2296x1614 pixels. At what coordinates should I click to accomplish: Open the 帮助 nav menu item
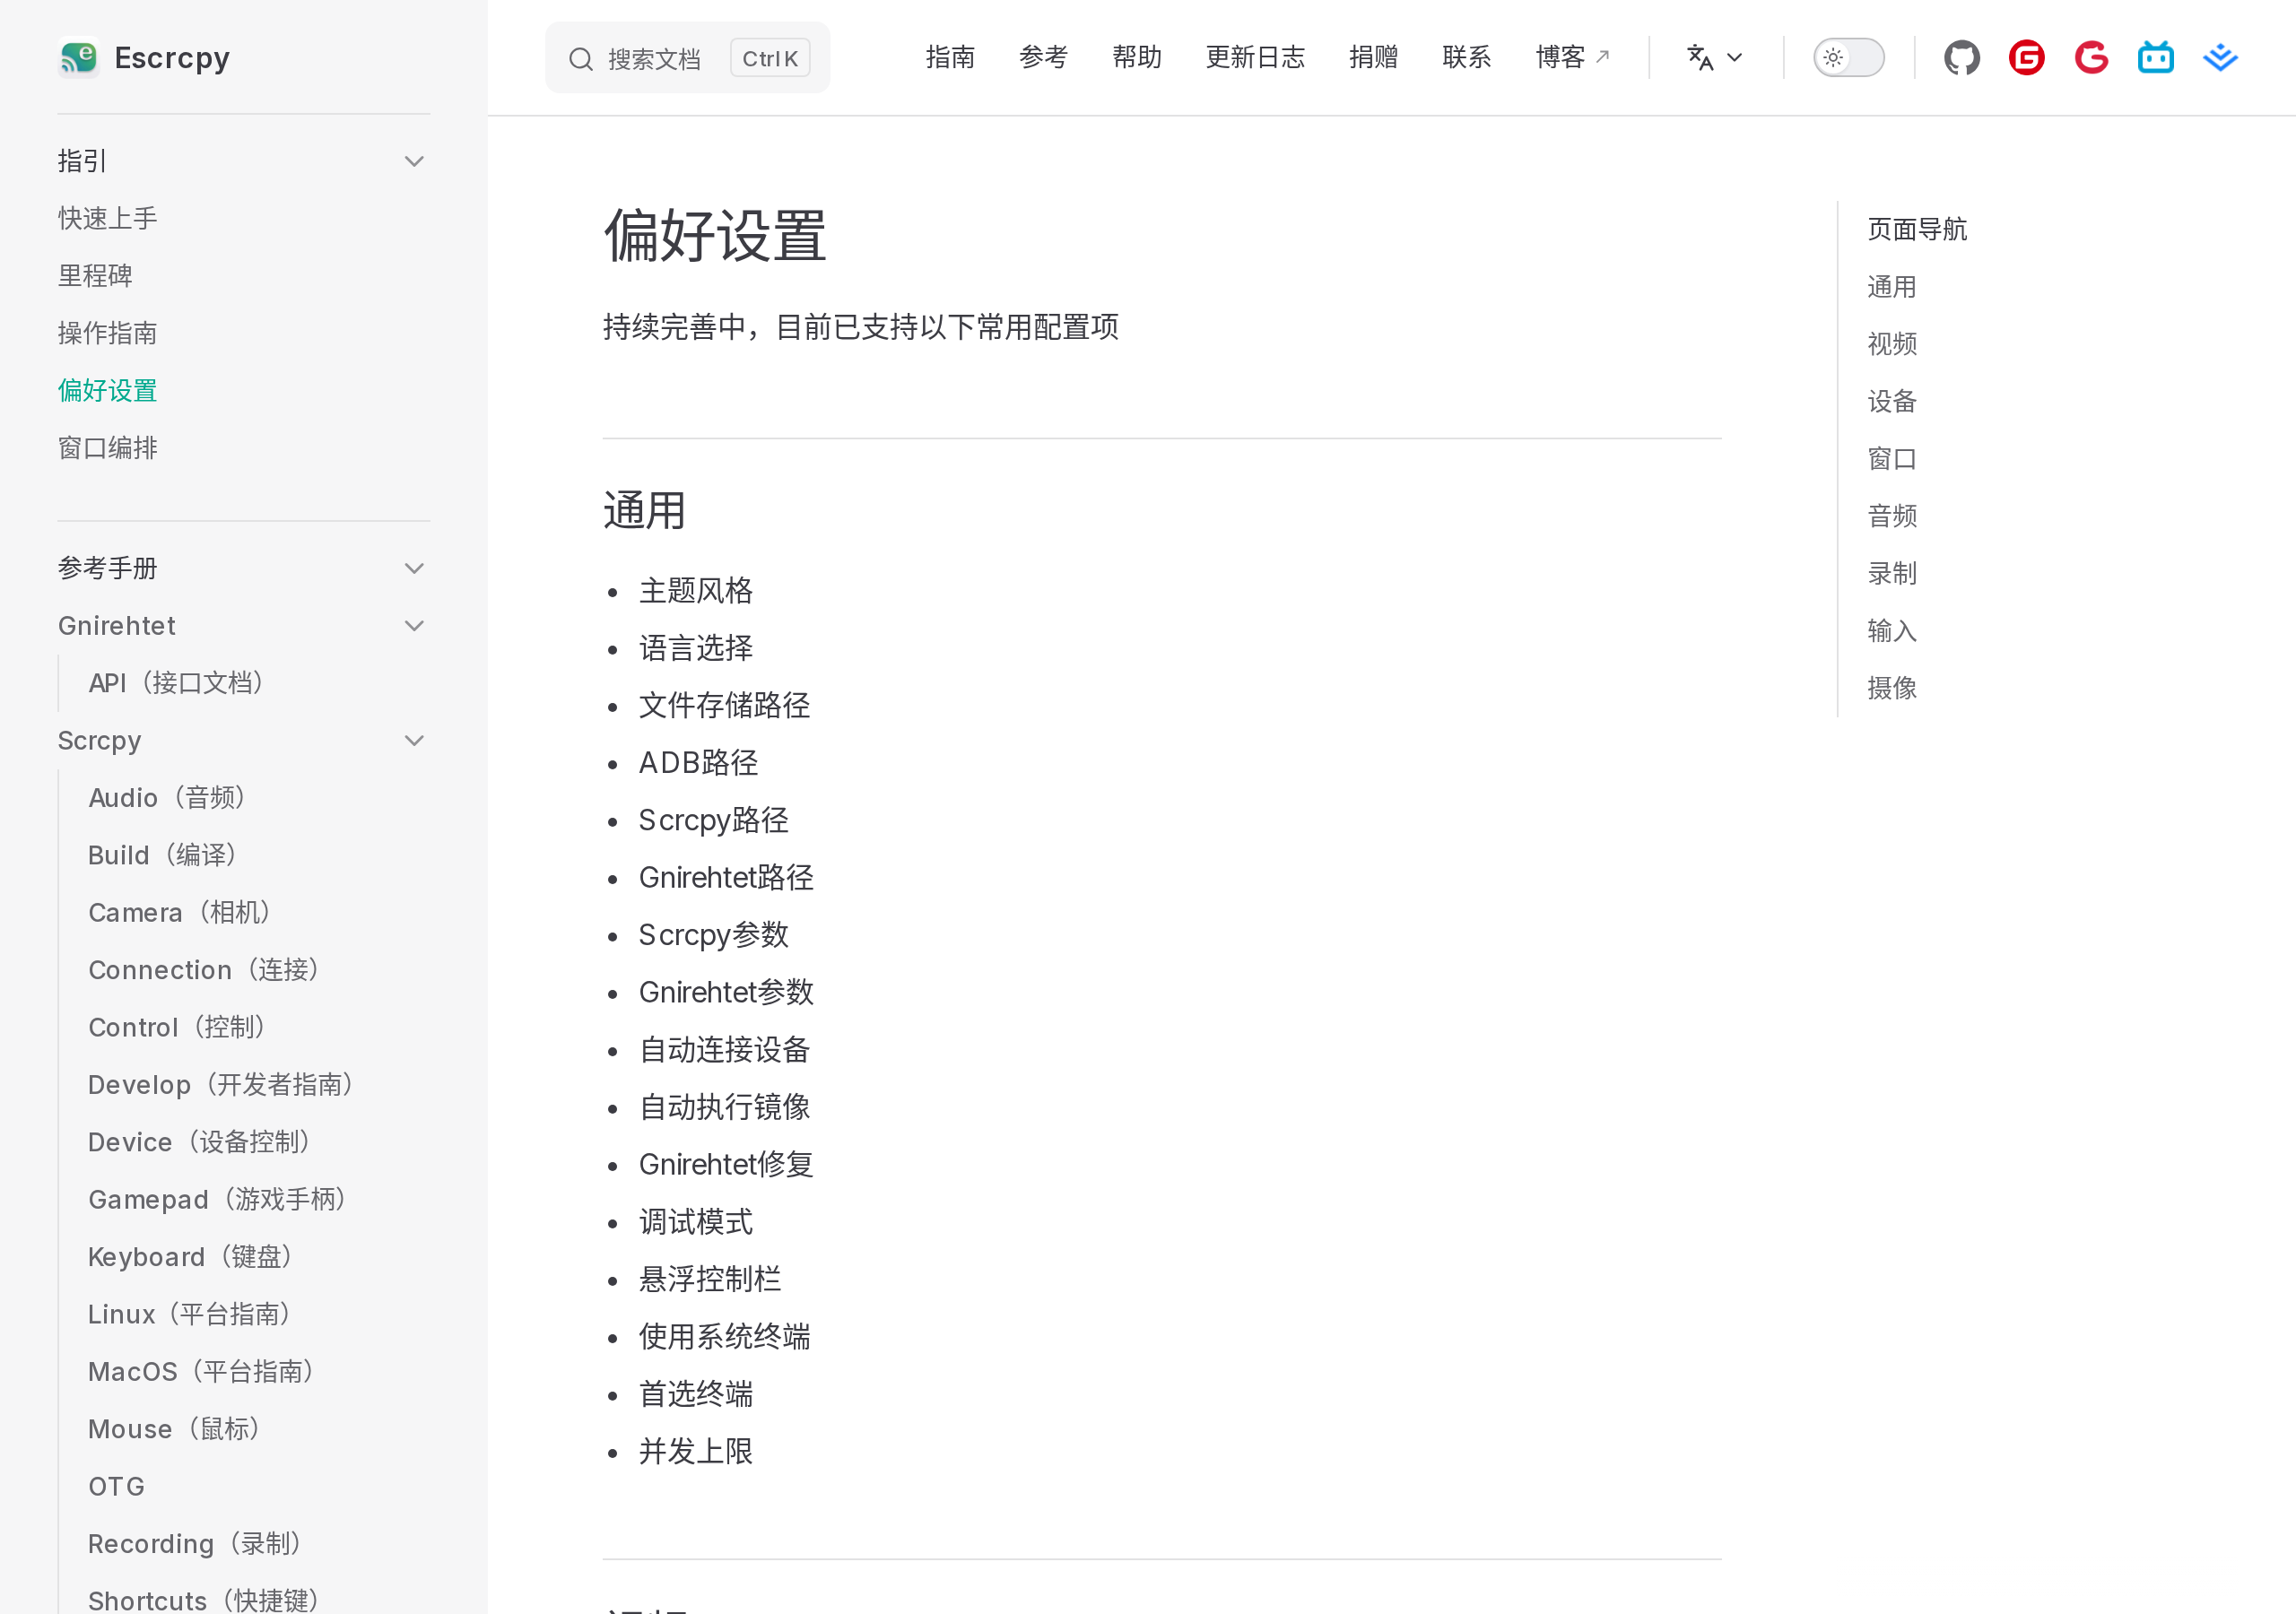click(x=1137, y=58)
